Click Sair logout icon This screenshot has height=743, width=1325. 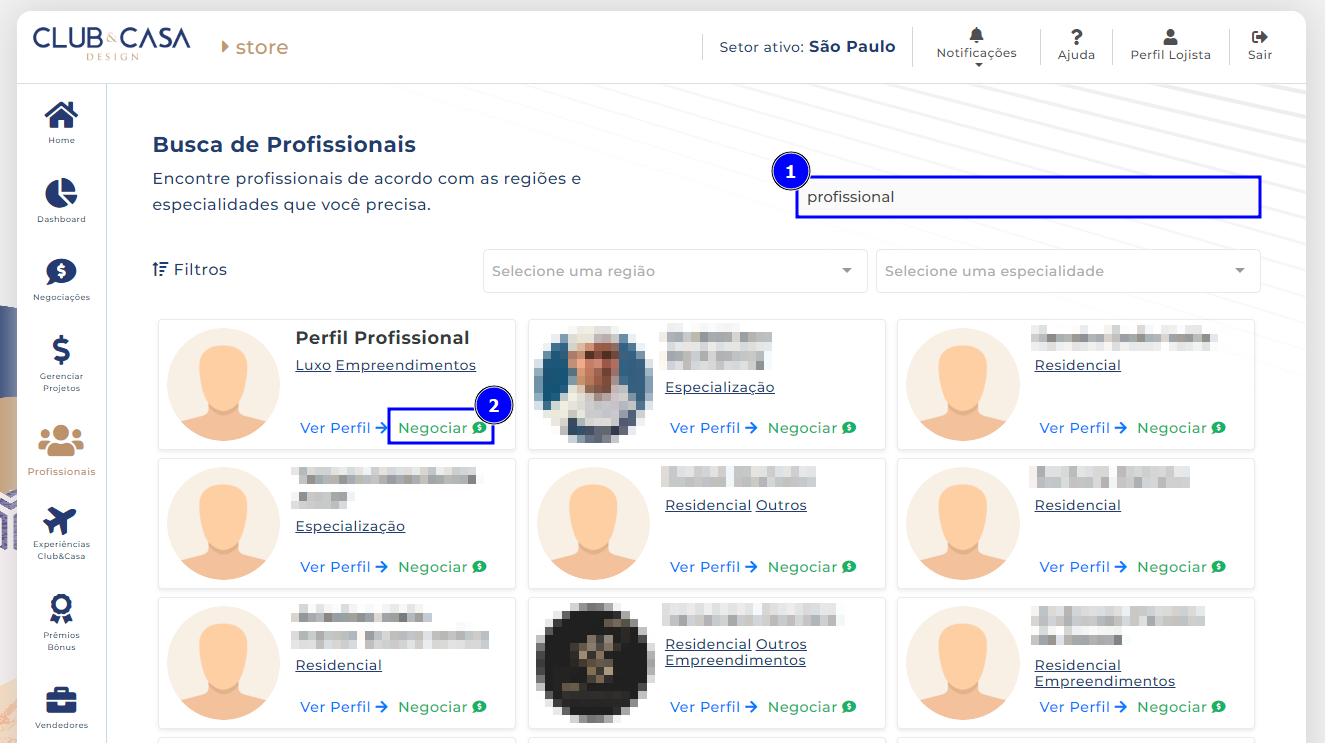(x=1259, y=38)
